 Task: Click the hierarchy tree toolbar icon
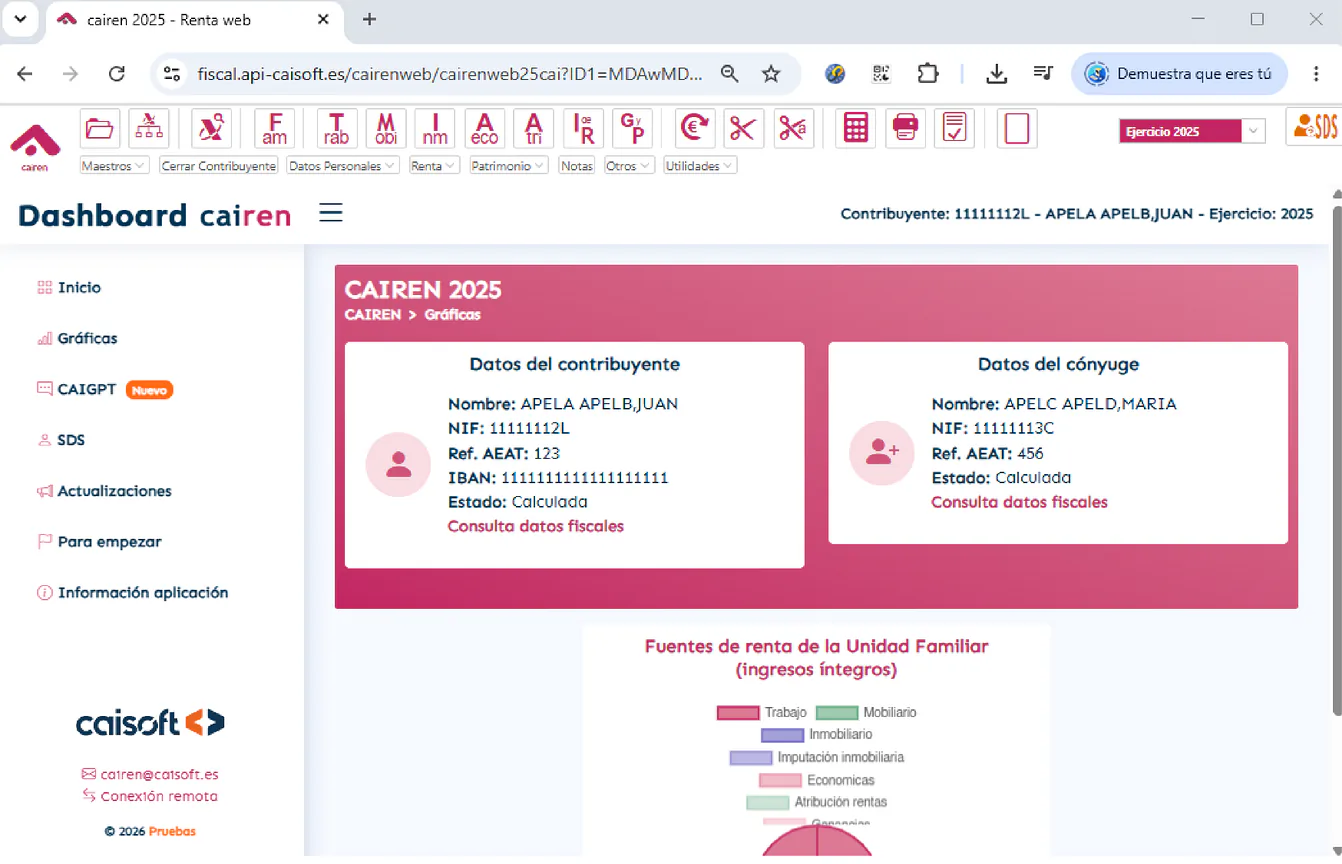coord(149,128)
